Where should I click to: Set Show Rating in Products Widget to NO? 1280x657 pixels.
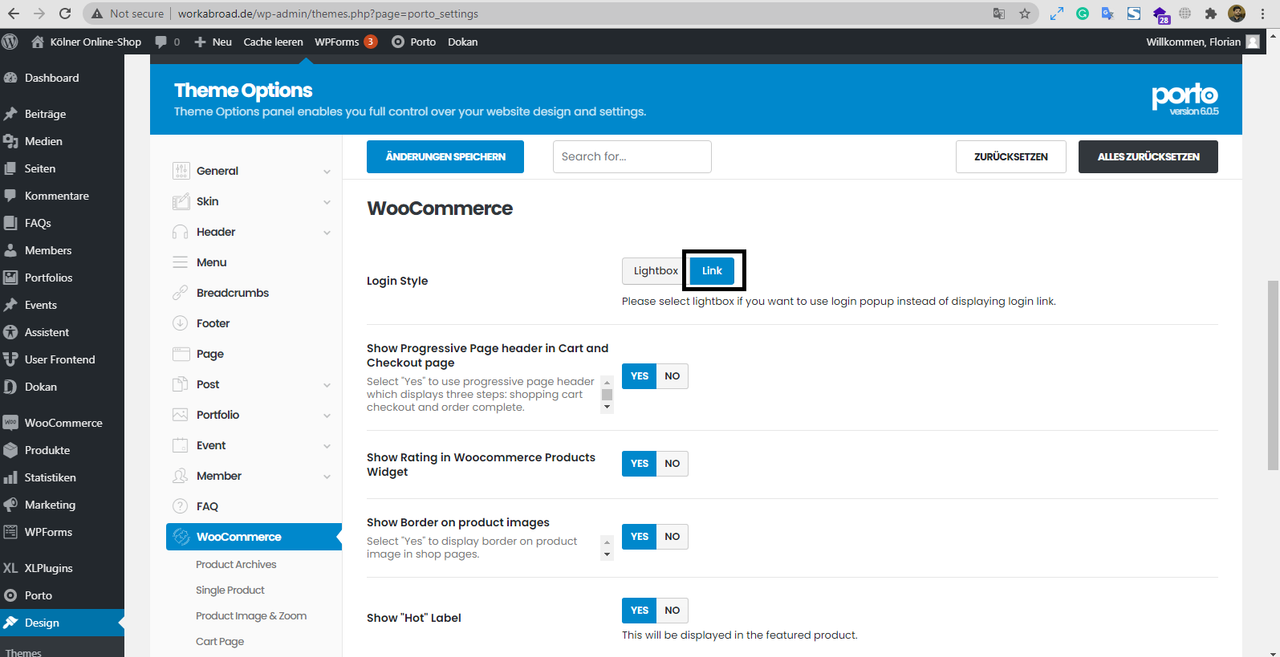click(672, 463)
